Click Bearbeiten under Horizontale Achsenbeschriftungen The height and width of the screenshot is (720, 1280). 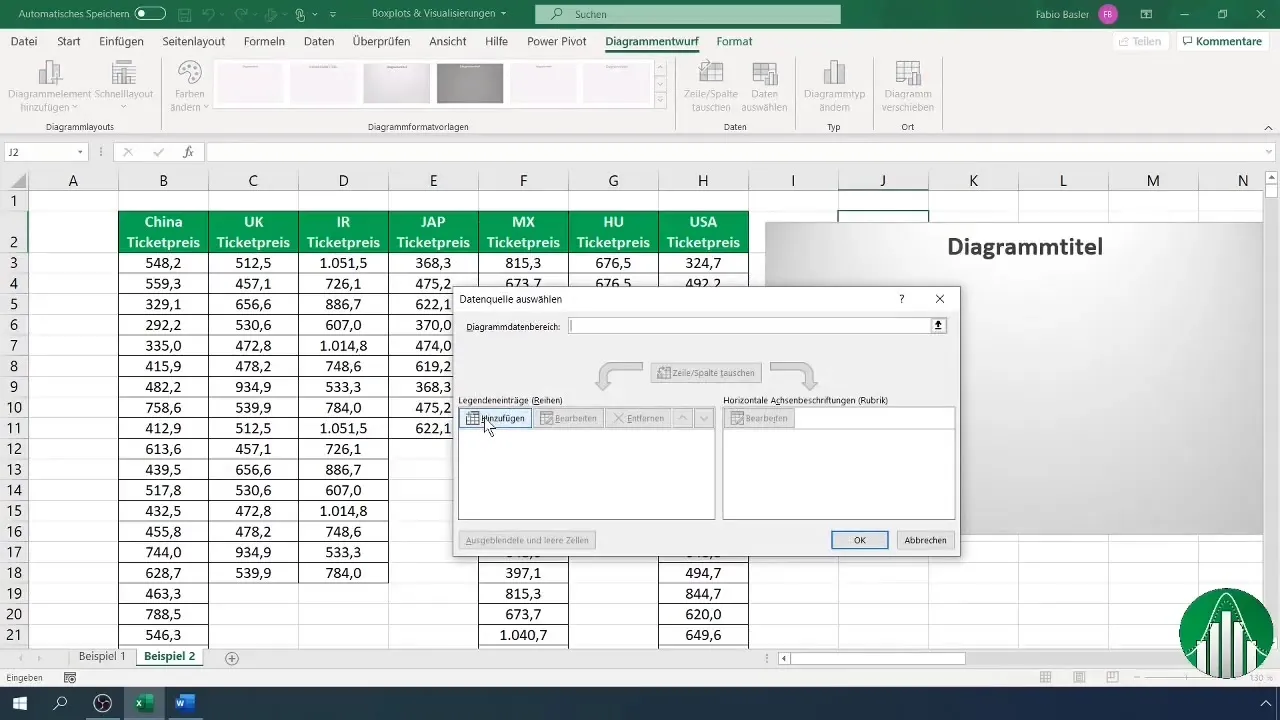pyautogui.click(x=759, y=418)
